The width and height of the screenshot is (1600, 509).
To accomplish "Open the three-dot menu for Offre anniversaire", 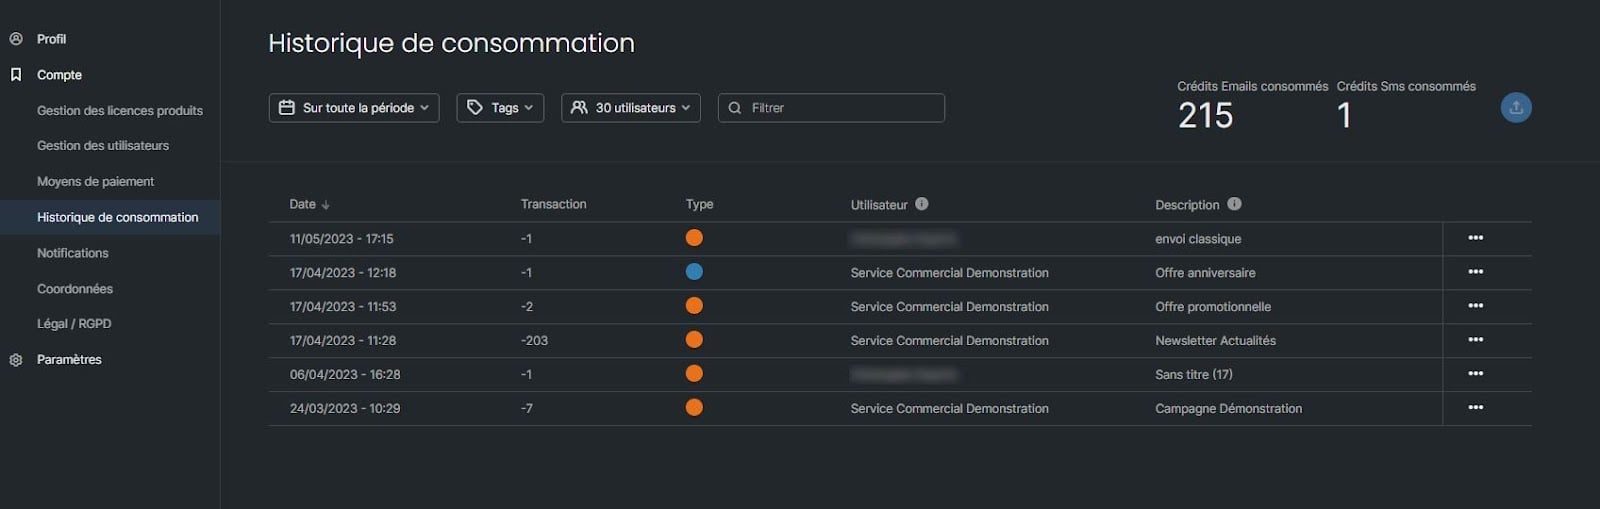I will 1475,272.
